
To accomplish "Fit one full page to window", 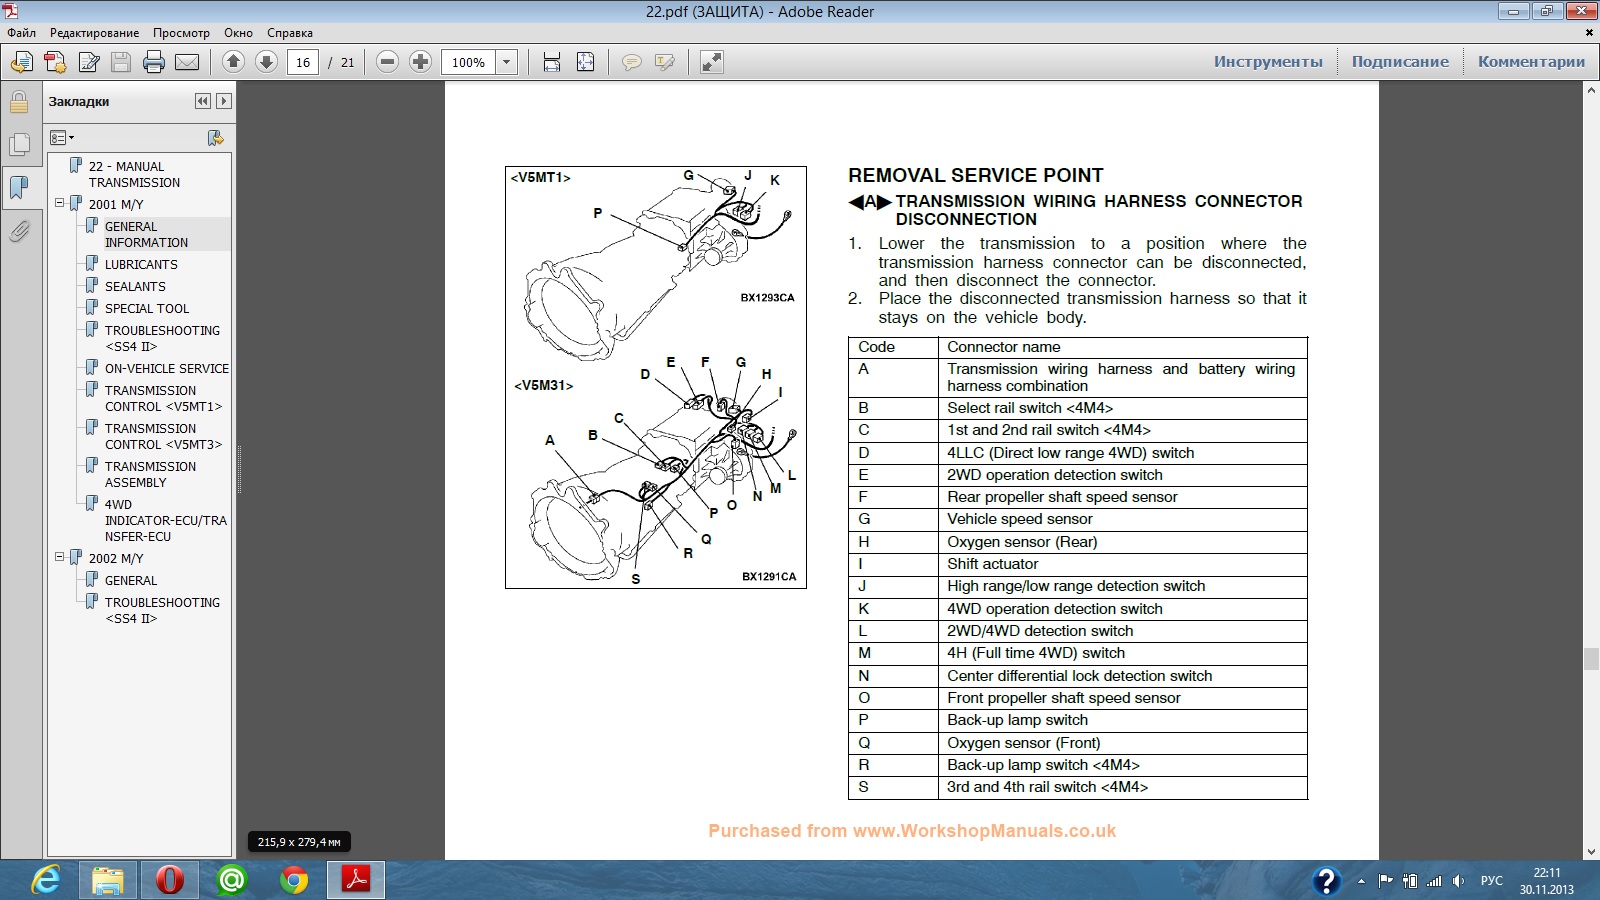I will pyautogui.click(x=586, y=62).
